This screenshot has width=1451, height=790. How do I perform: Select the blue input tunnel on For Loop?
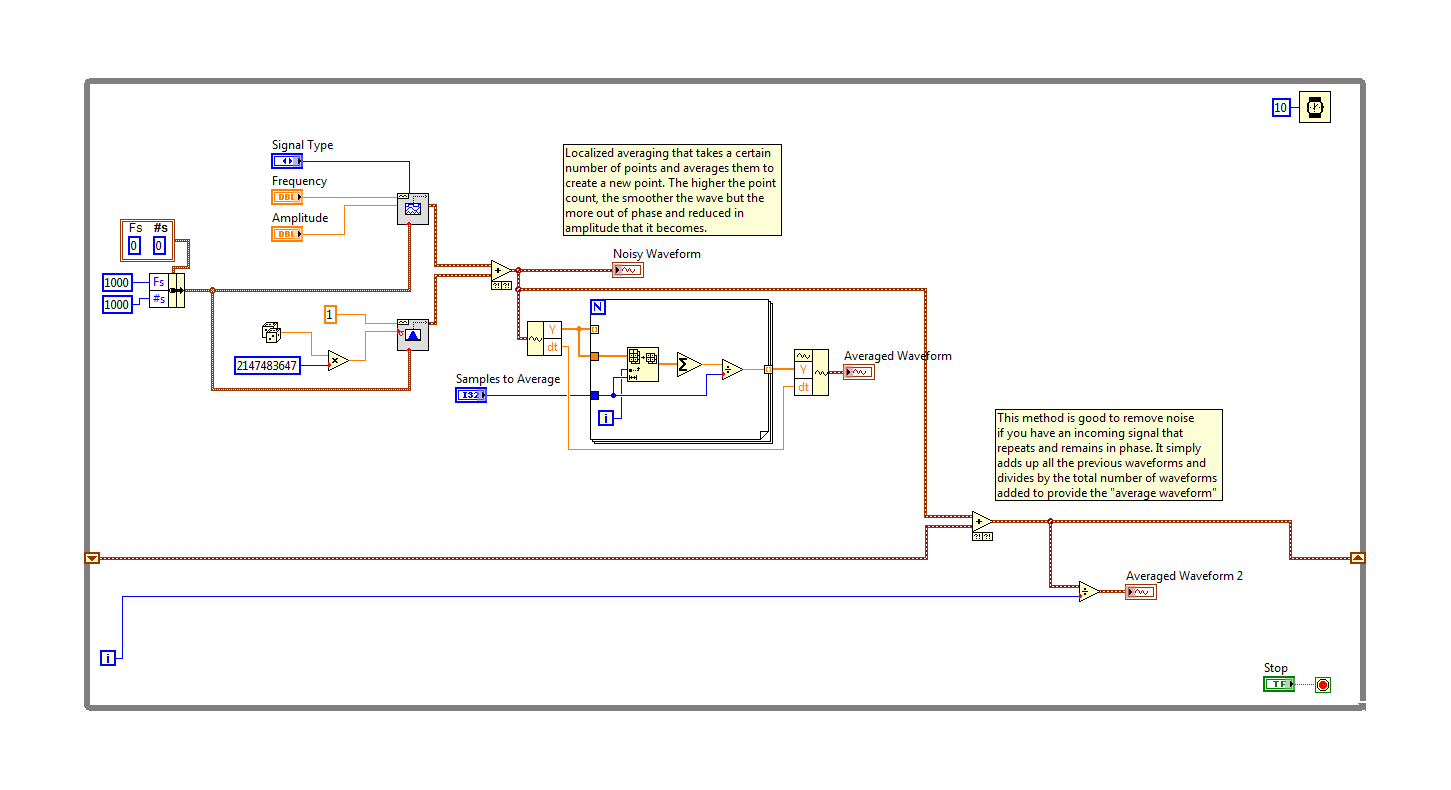click(x=595, y=395)
